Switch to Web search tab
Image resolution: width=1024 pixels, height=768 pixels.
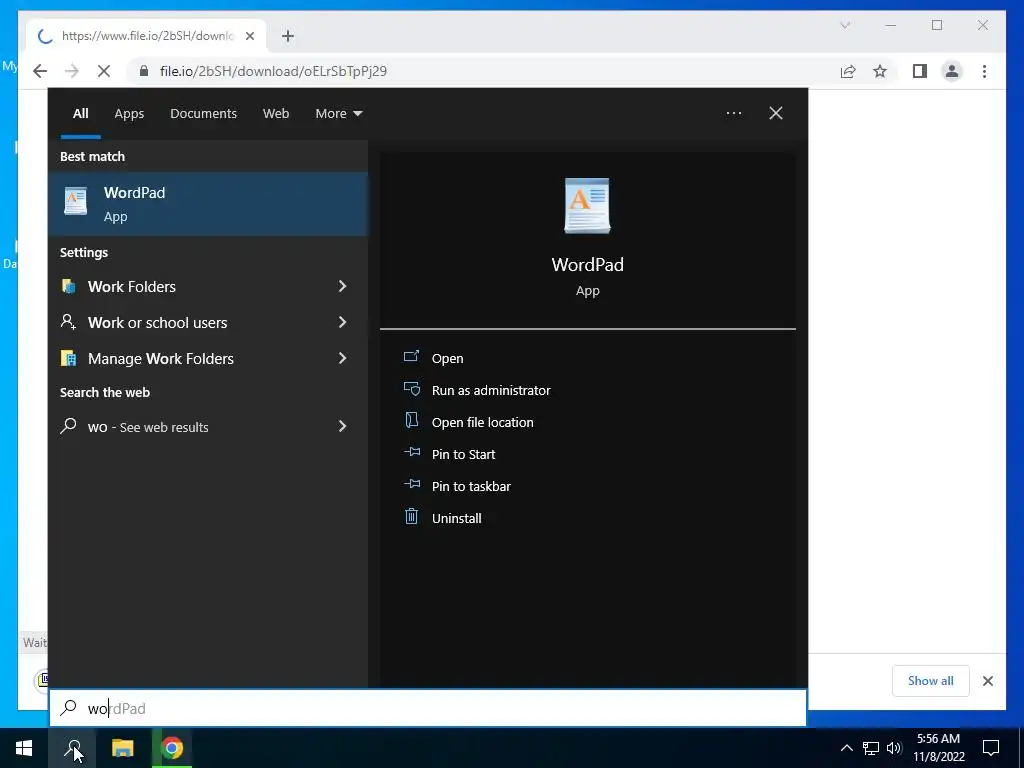click(276, 114)
